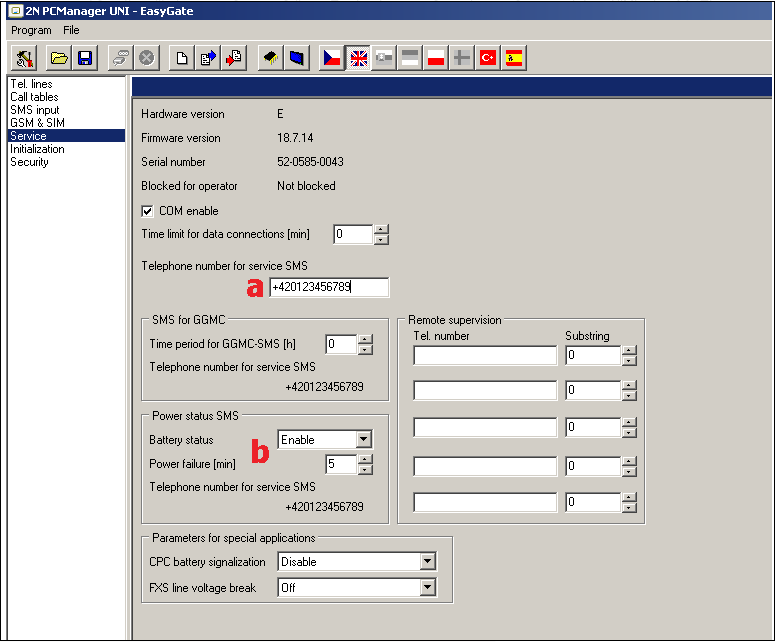The image size is (775, 642).
Task: Click the greyed connect device icon
Action: [121, 58]
